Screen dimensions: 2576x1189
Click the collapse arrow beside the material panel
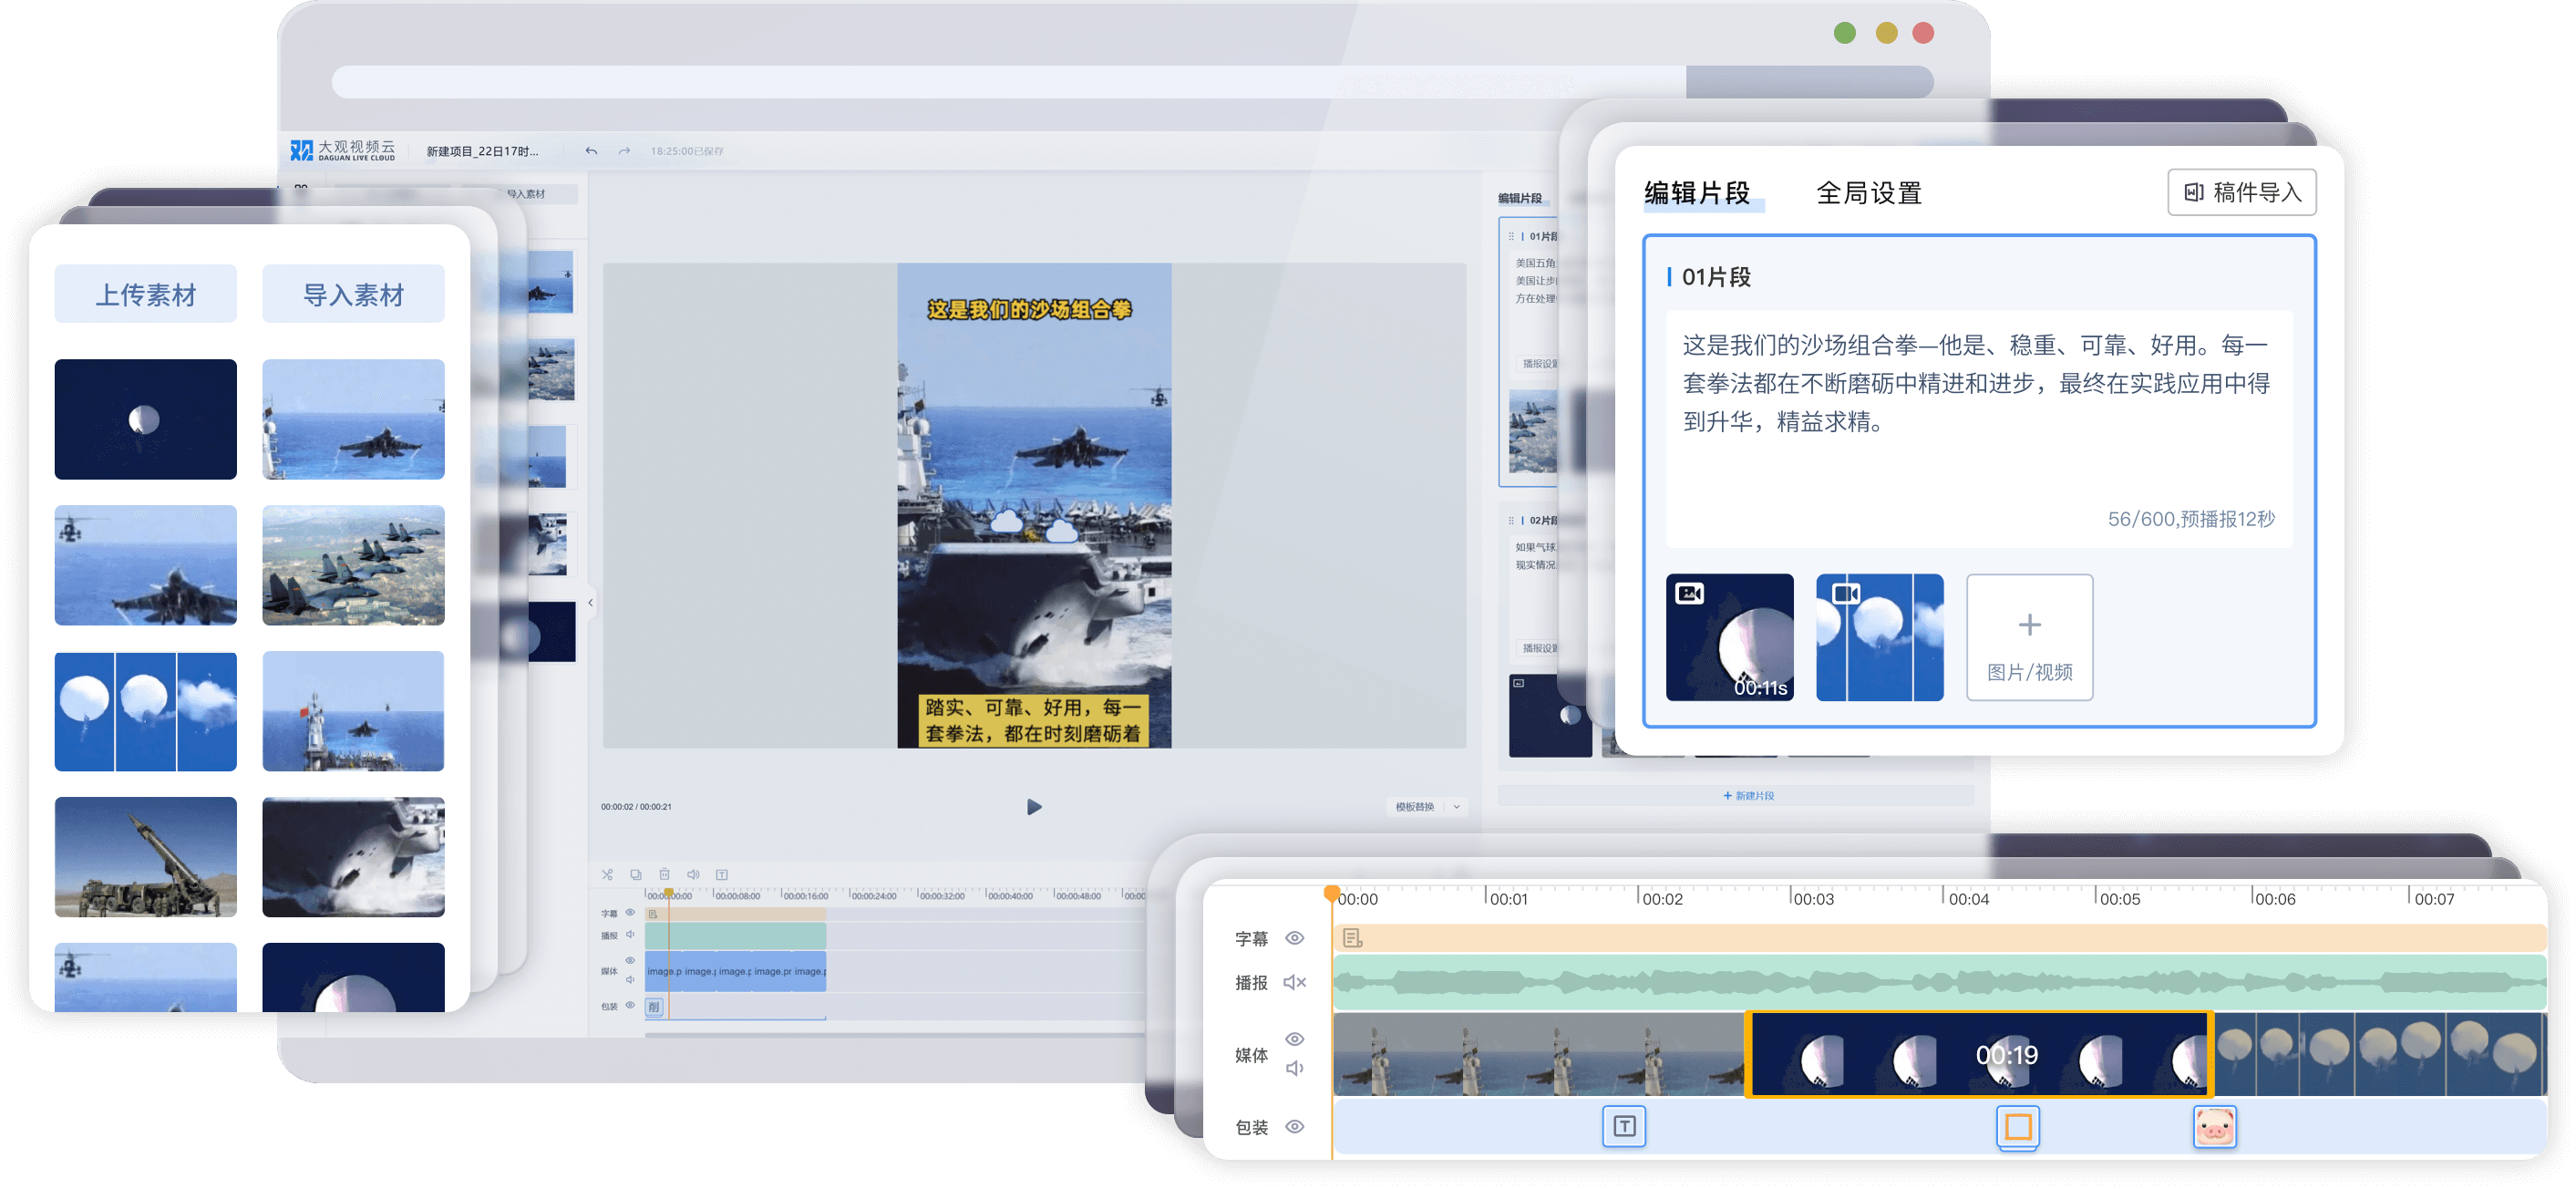[x=591, y=602]
